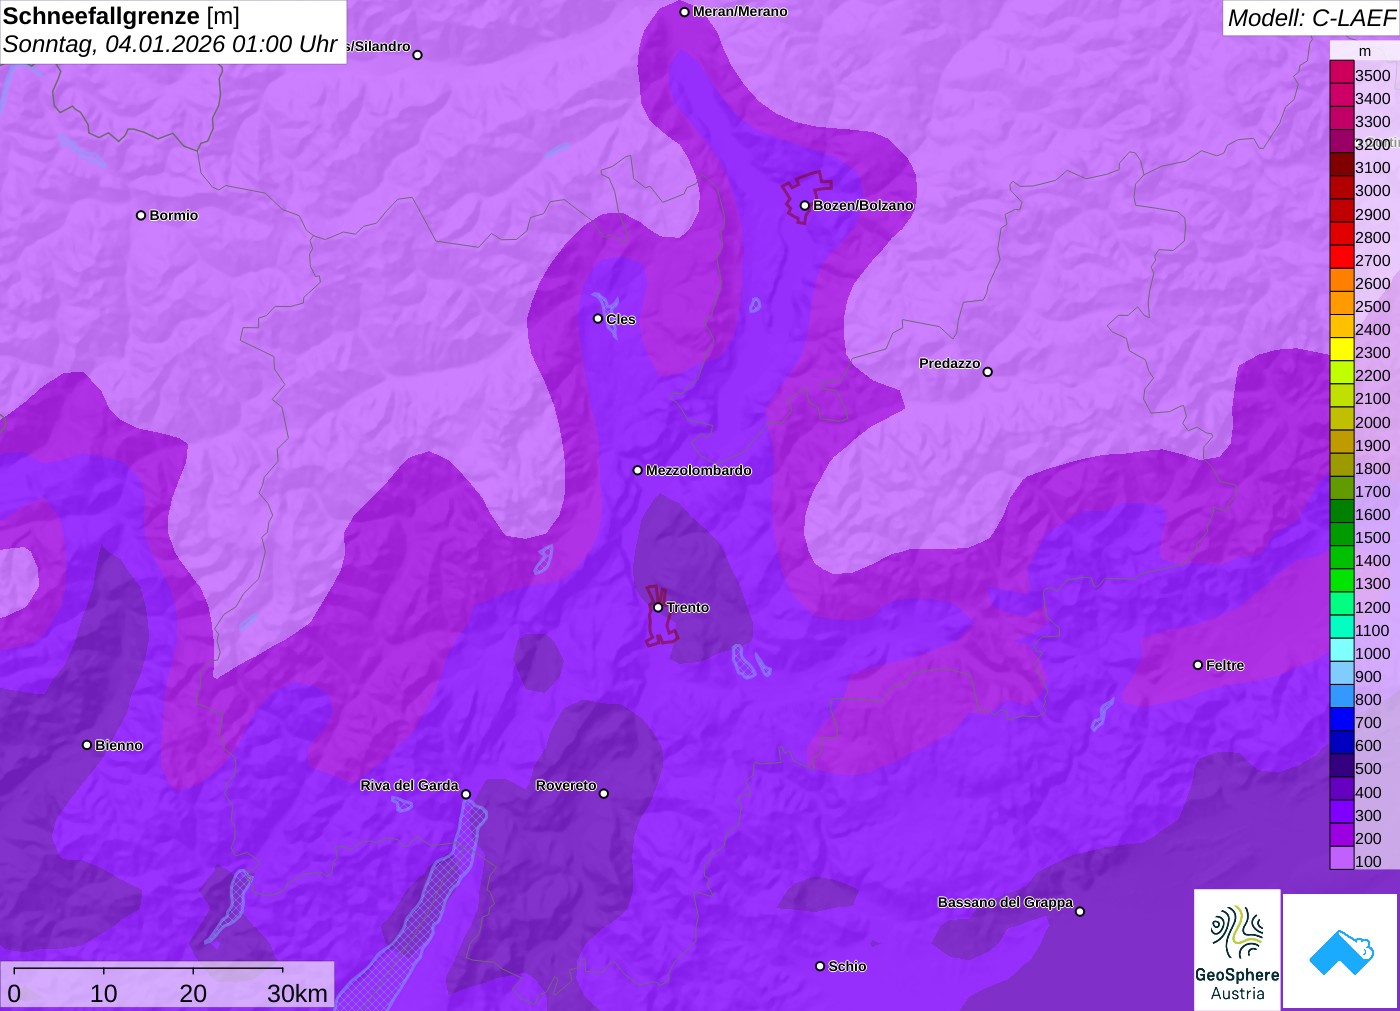Image resolution: width=1400 pixels, height=1011 pixels.
Task: Click the Mezzolombardo label text
Action: pos(698,470)
